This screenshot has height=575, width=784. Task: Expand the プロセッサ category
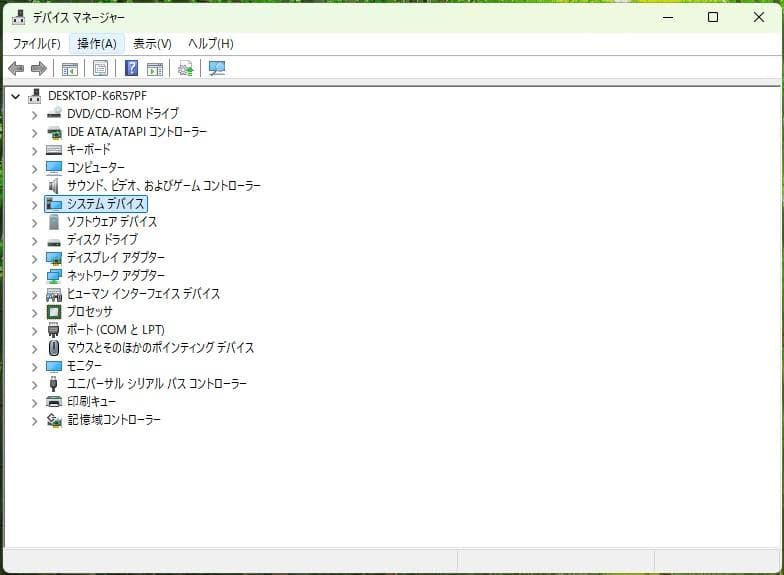(x=34, y=313)
